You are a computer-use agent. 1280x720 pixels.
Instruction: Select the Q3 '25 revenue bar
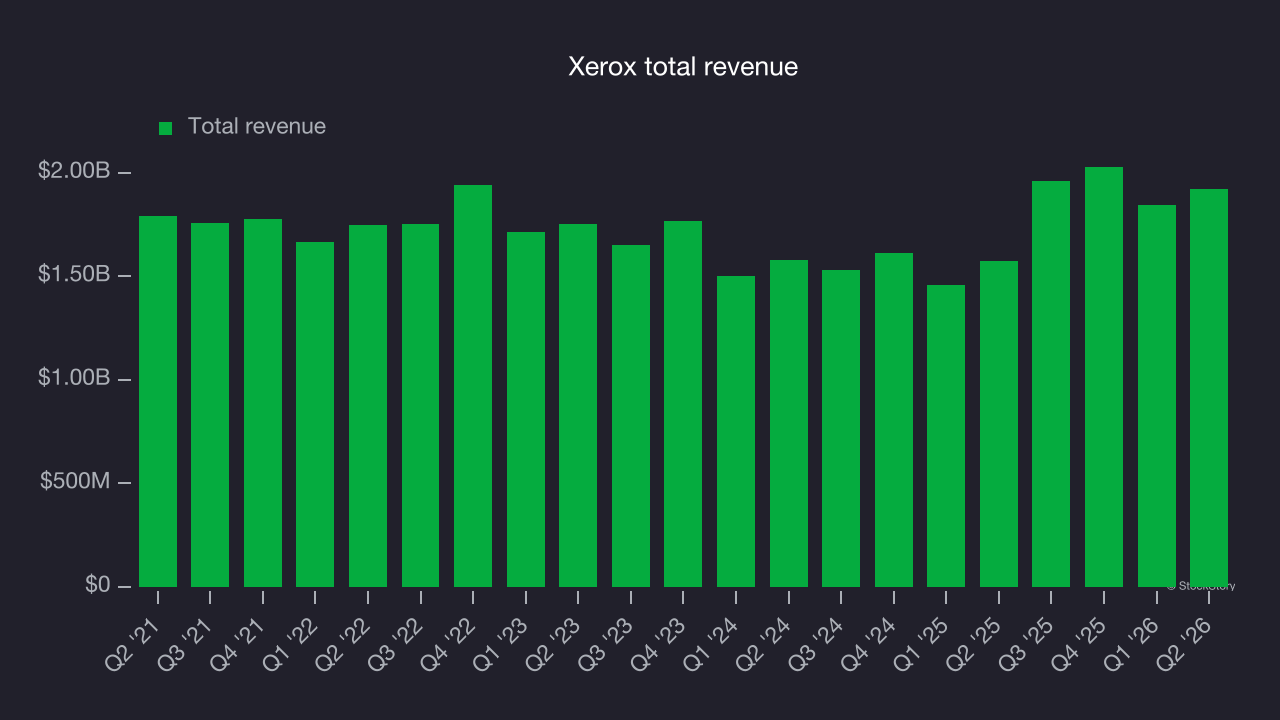1051,384
